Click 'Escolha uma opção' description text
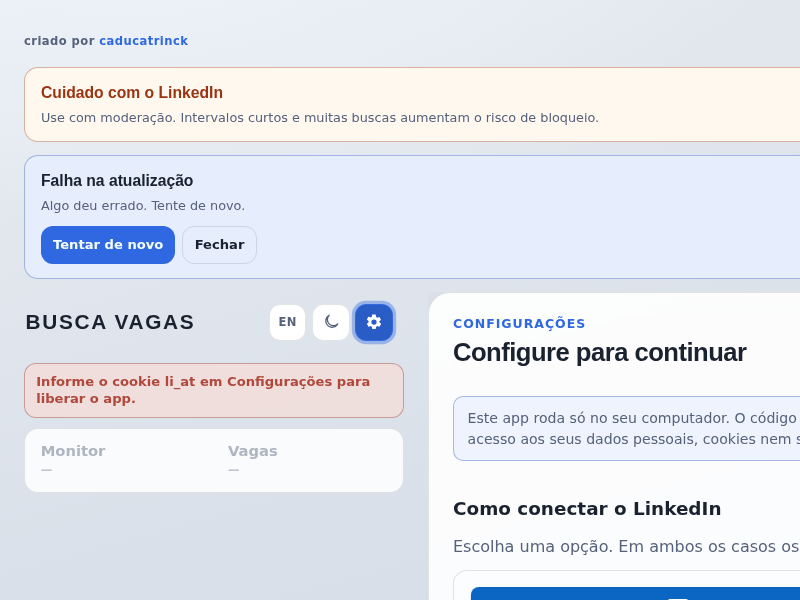The width and height of the screenshot is (800, 600). click(x=627, y=546)
